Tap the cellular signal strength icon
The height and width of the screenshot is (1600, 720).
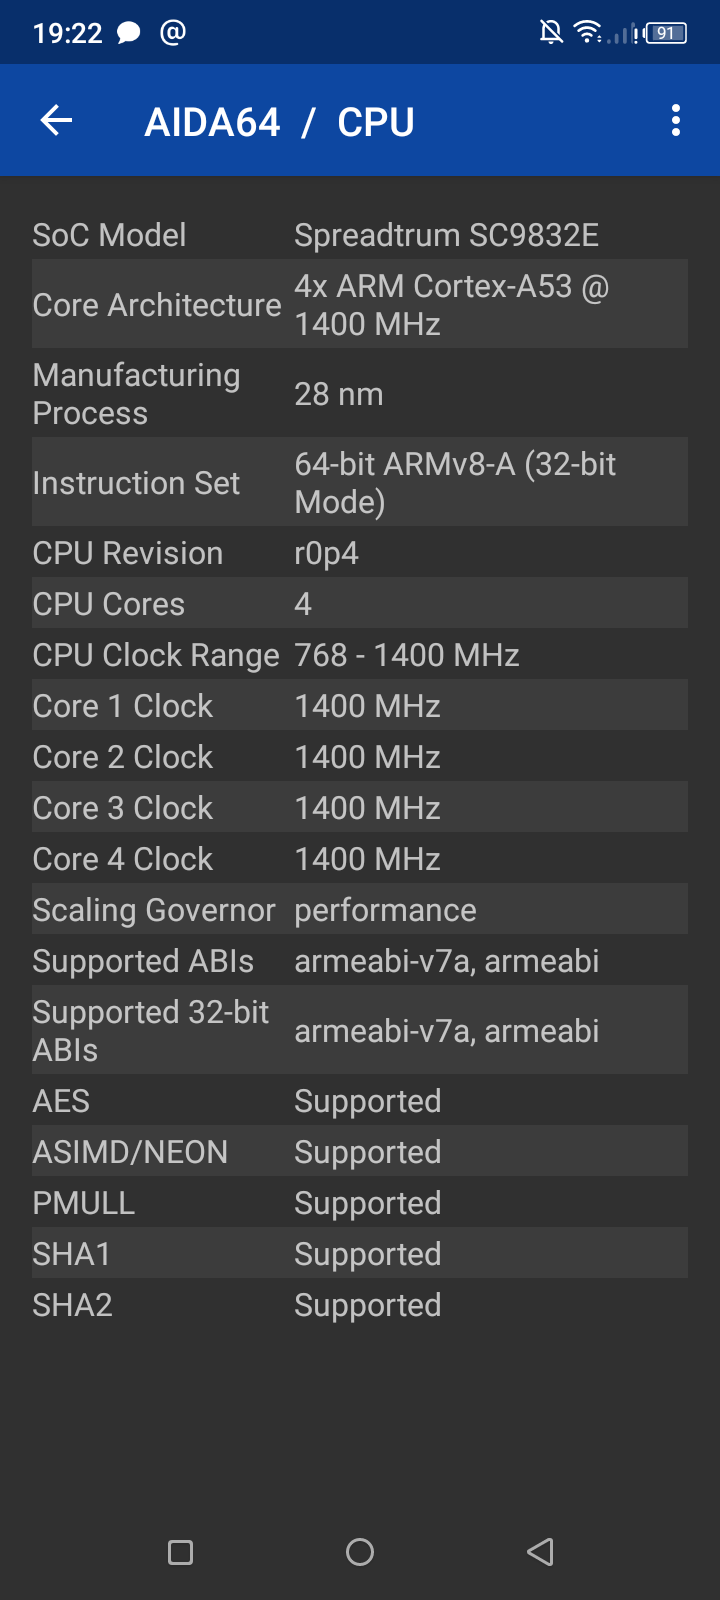coord(620,33)
